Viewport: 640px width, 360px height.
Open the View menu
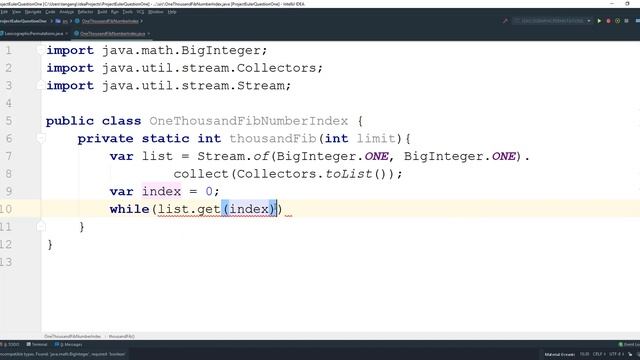pyautogui.click(x=16, y=12)
